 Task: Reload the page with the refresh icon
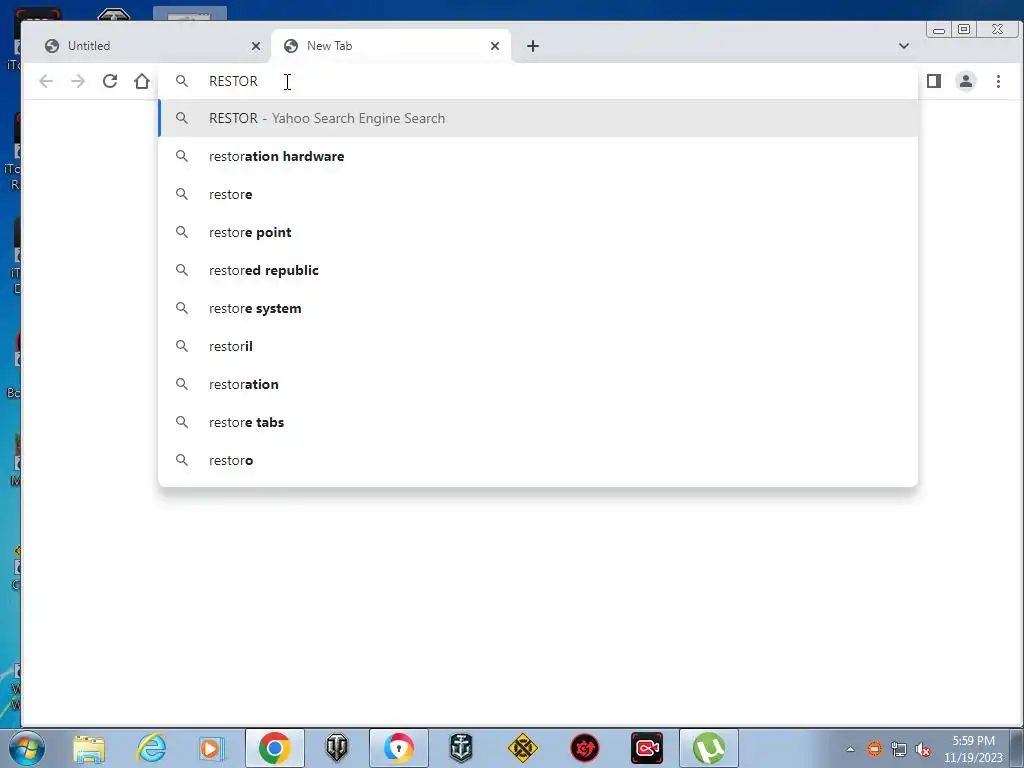pyautogui.click(x=110, y=81)
